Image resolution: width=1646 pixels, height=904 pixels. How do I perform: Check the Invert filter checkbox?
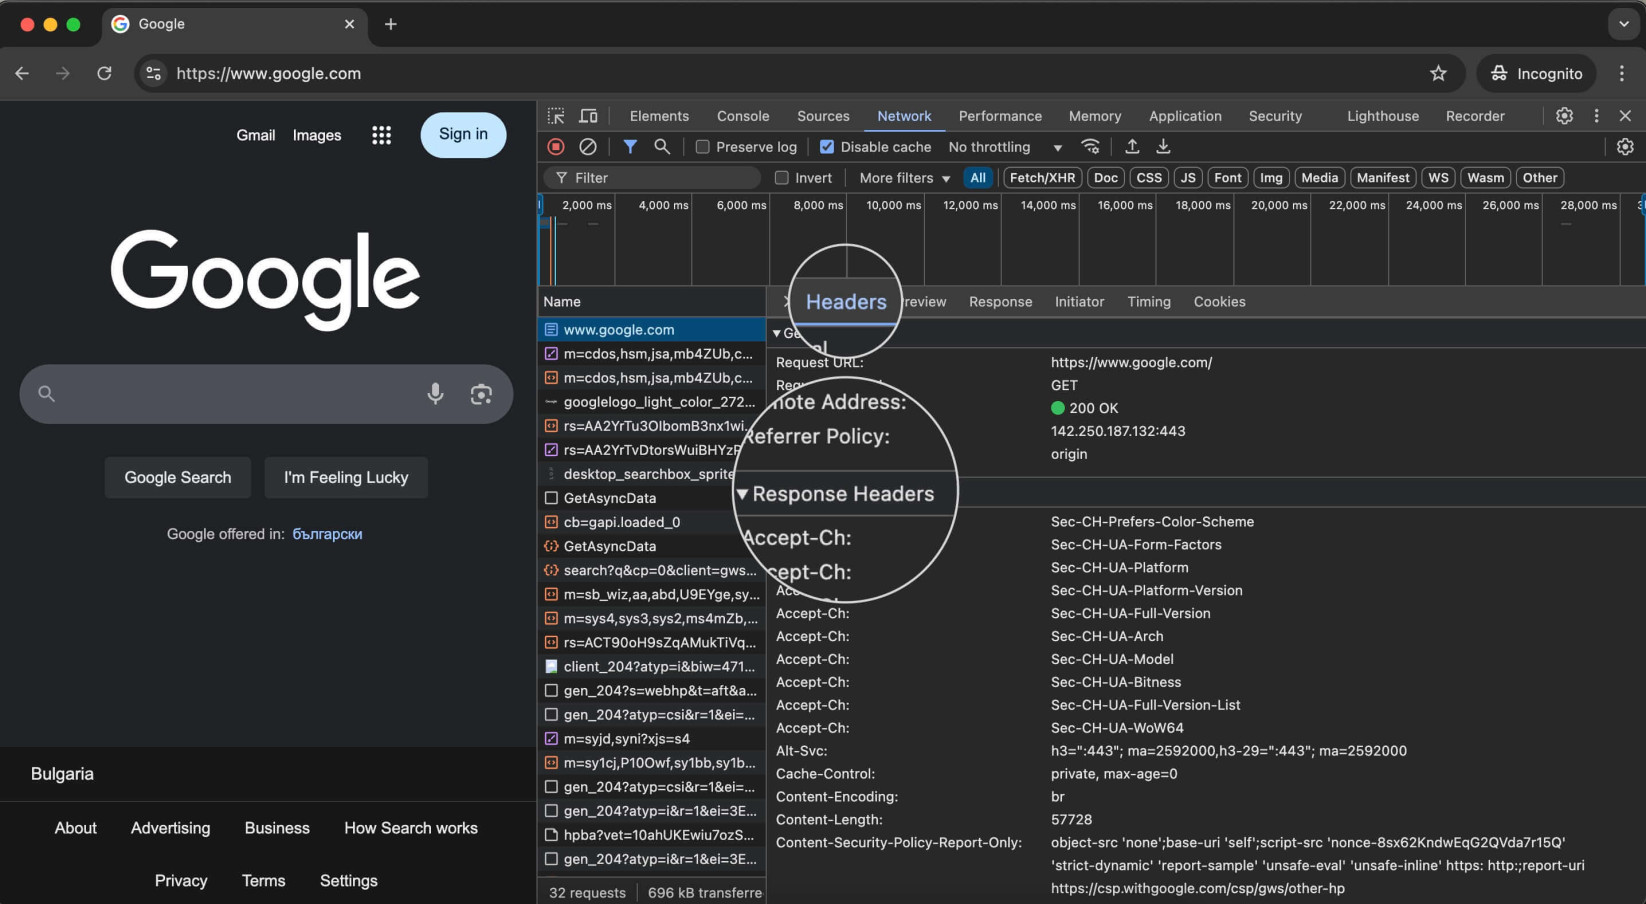(x=782, y=178)
